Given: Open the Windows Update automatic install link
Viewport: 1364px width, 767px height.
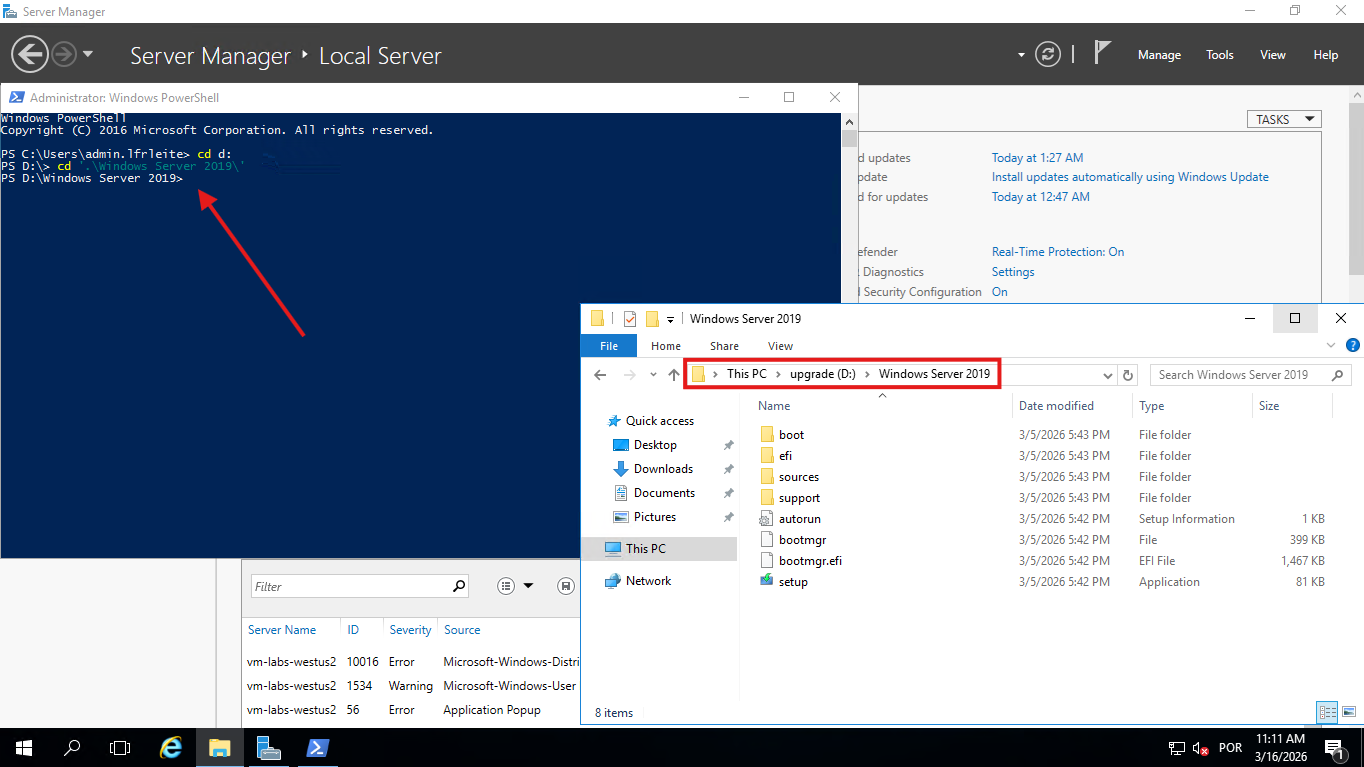Looking at the screenshot, I should 1129,177.
